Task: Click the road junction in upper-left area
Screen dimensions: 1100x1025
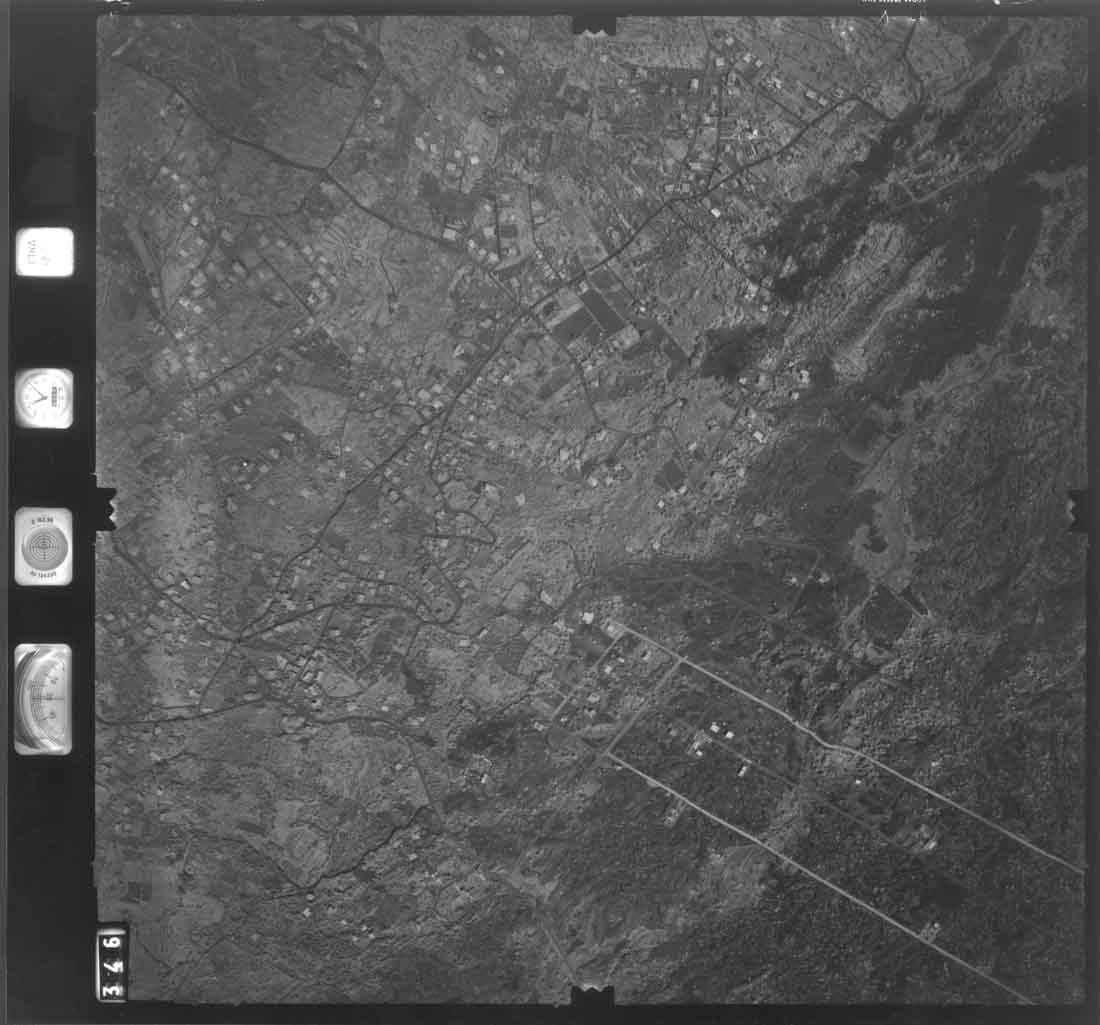Action: coord(325,172)
